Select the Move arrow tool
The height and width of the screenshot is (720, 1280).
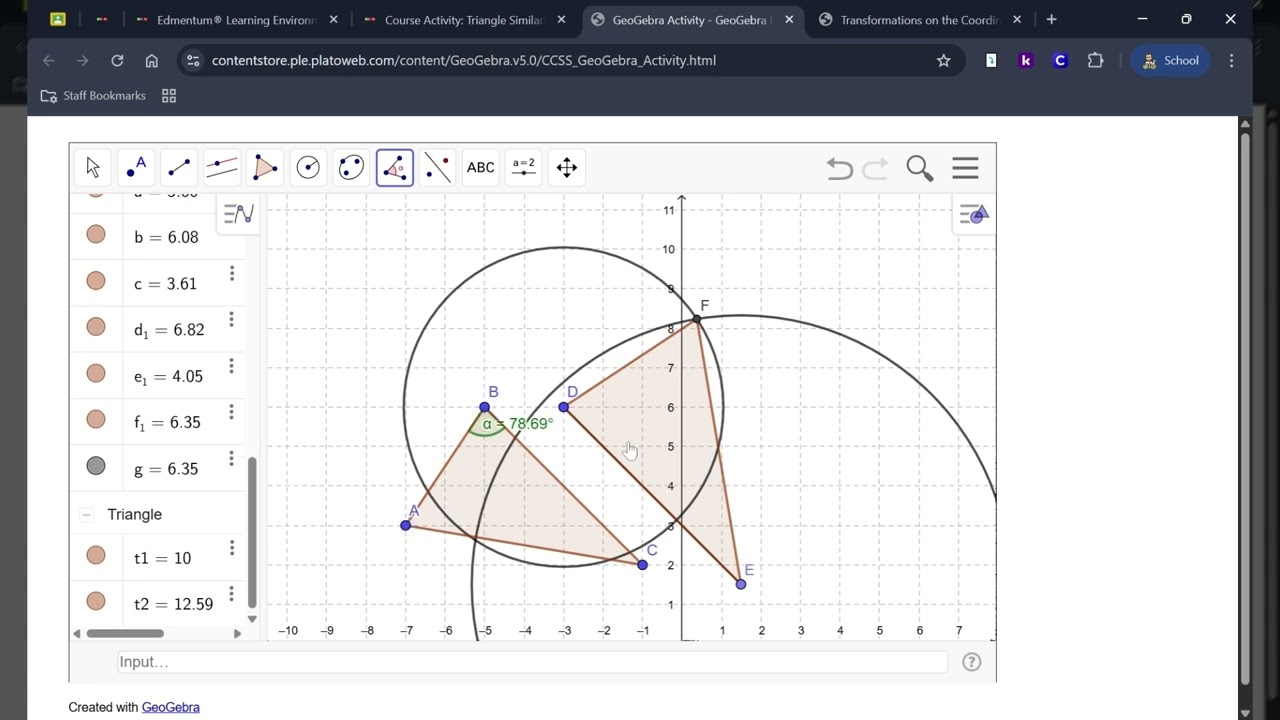coord(93,168)
